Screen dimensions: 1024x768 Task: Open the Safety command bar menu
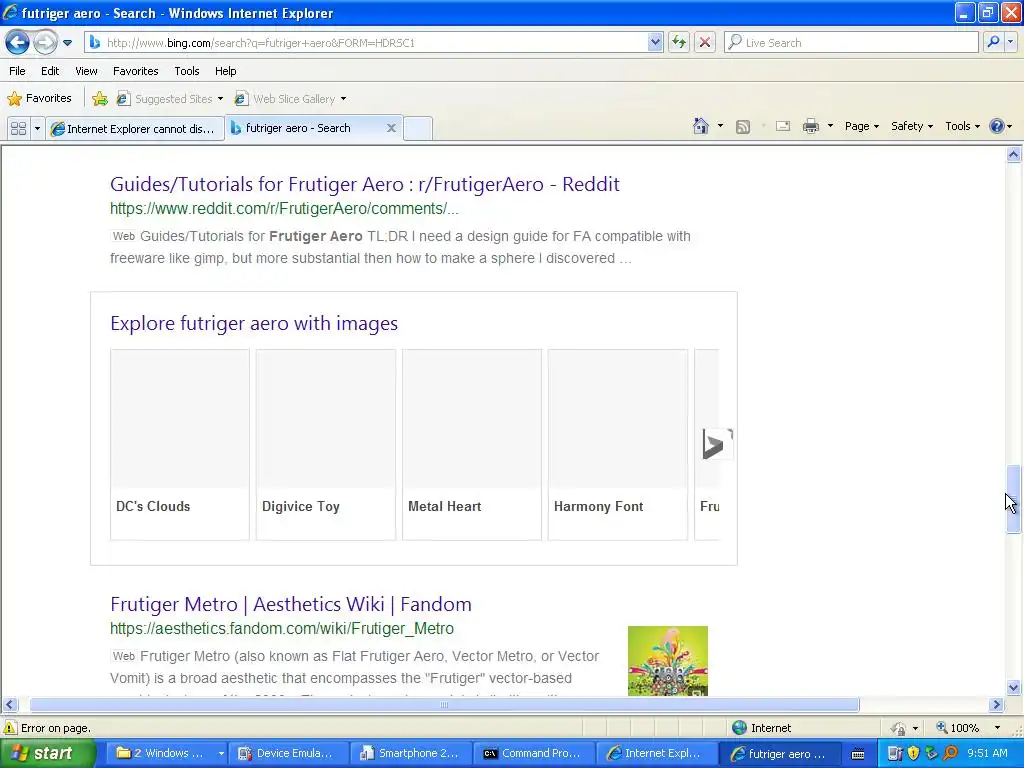(912, 126)
